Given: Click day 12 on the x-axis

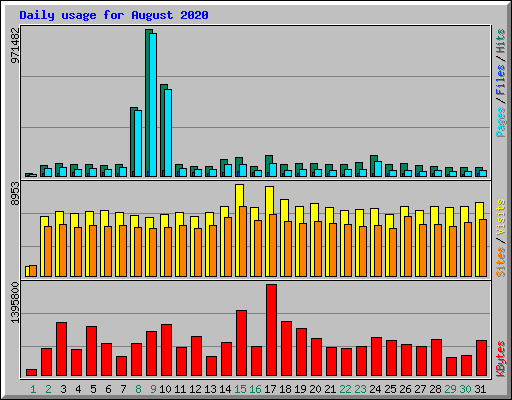Looking at the screenshot, I should [x=195, y=389].
